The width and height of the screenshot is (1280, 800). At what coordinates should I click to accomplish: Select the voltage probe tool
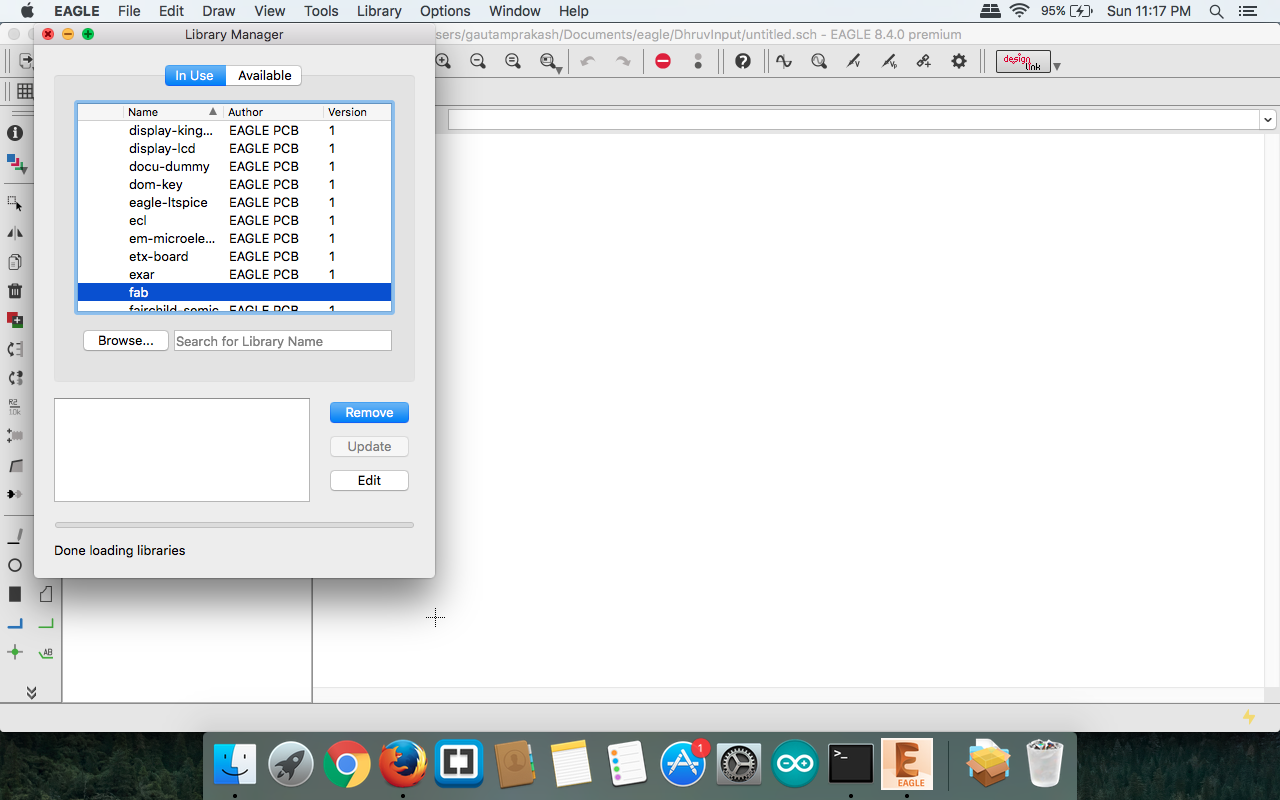[854, 61]
